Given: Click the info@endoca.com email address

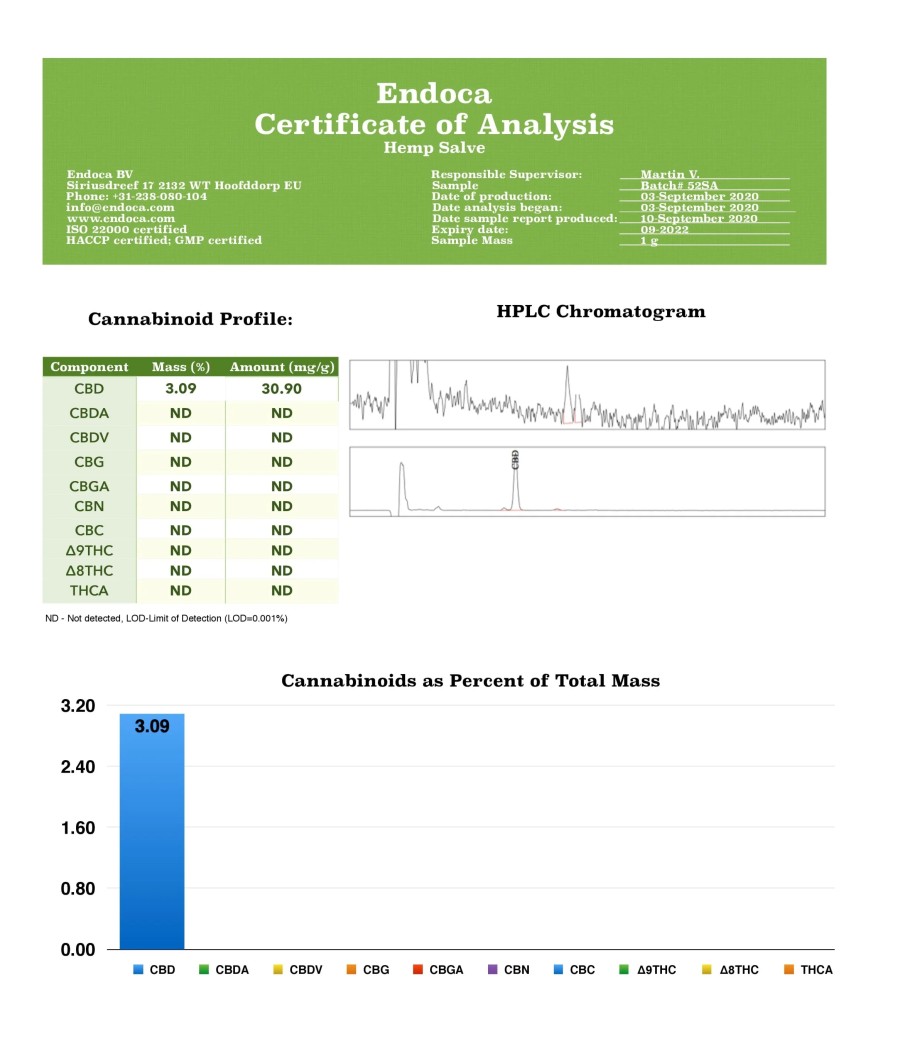Looking at the screenshot, I should point(120,207).
